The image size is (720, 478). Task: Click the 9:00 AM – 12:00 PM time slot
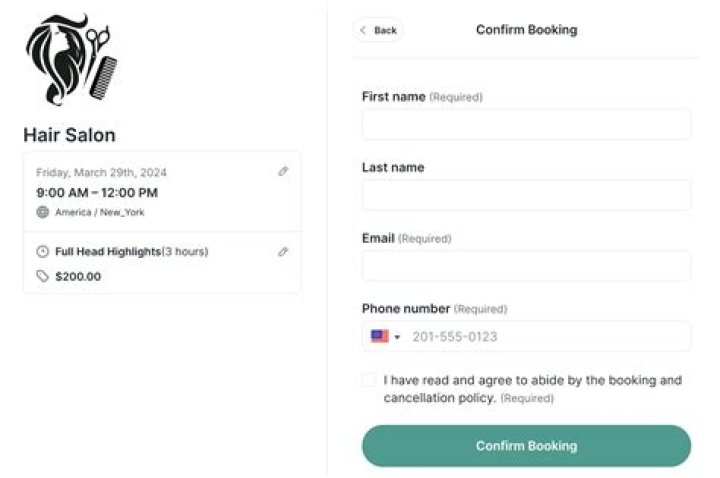(x=97, y=192)
